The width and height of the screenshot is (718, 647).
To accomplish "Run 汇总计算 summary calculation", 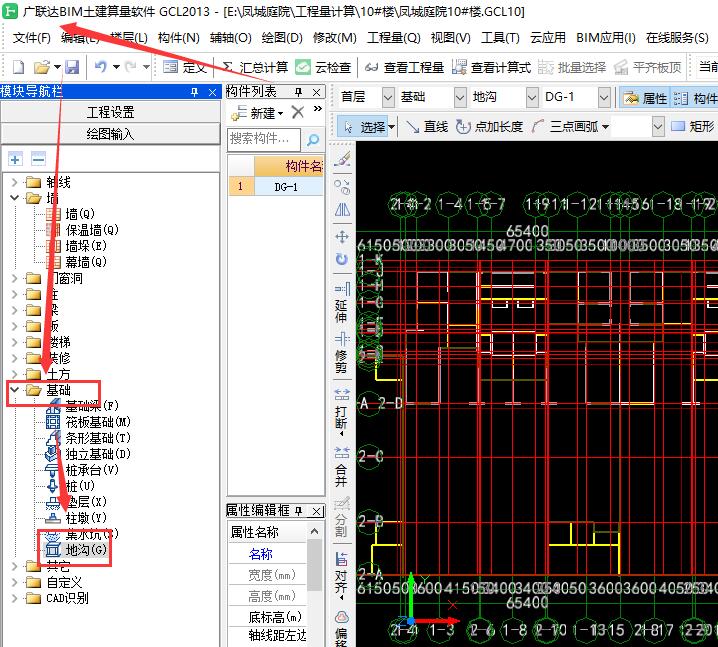I will click(256, 67).
